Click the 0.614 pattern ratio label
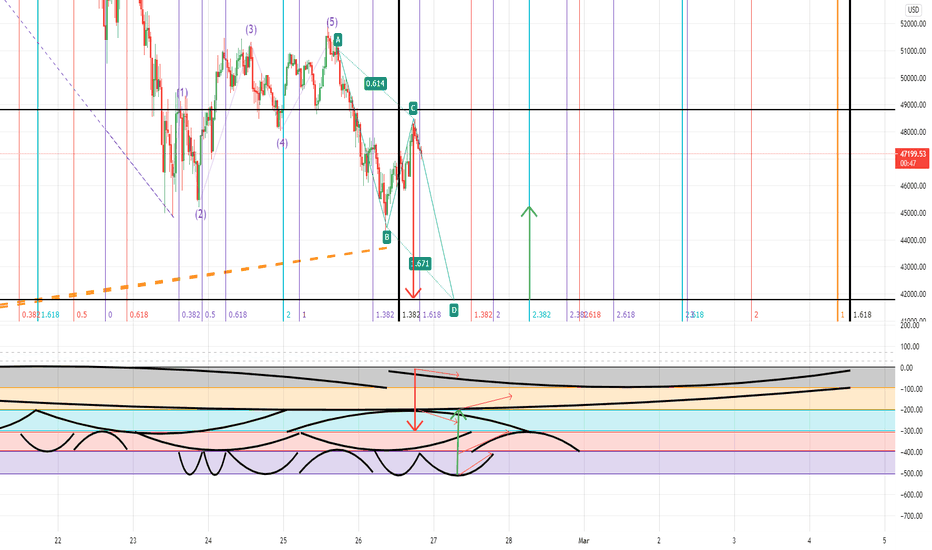The height and width of the screenshot is (550, 932). 375,84
